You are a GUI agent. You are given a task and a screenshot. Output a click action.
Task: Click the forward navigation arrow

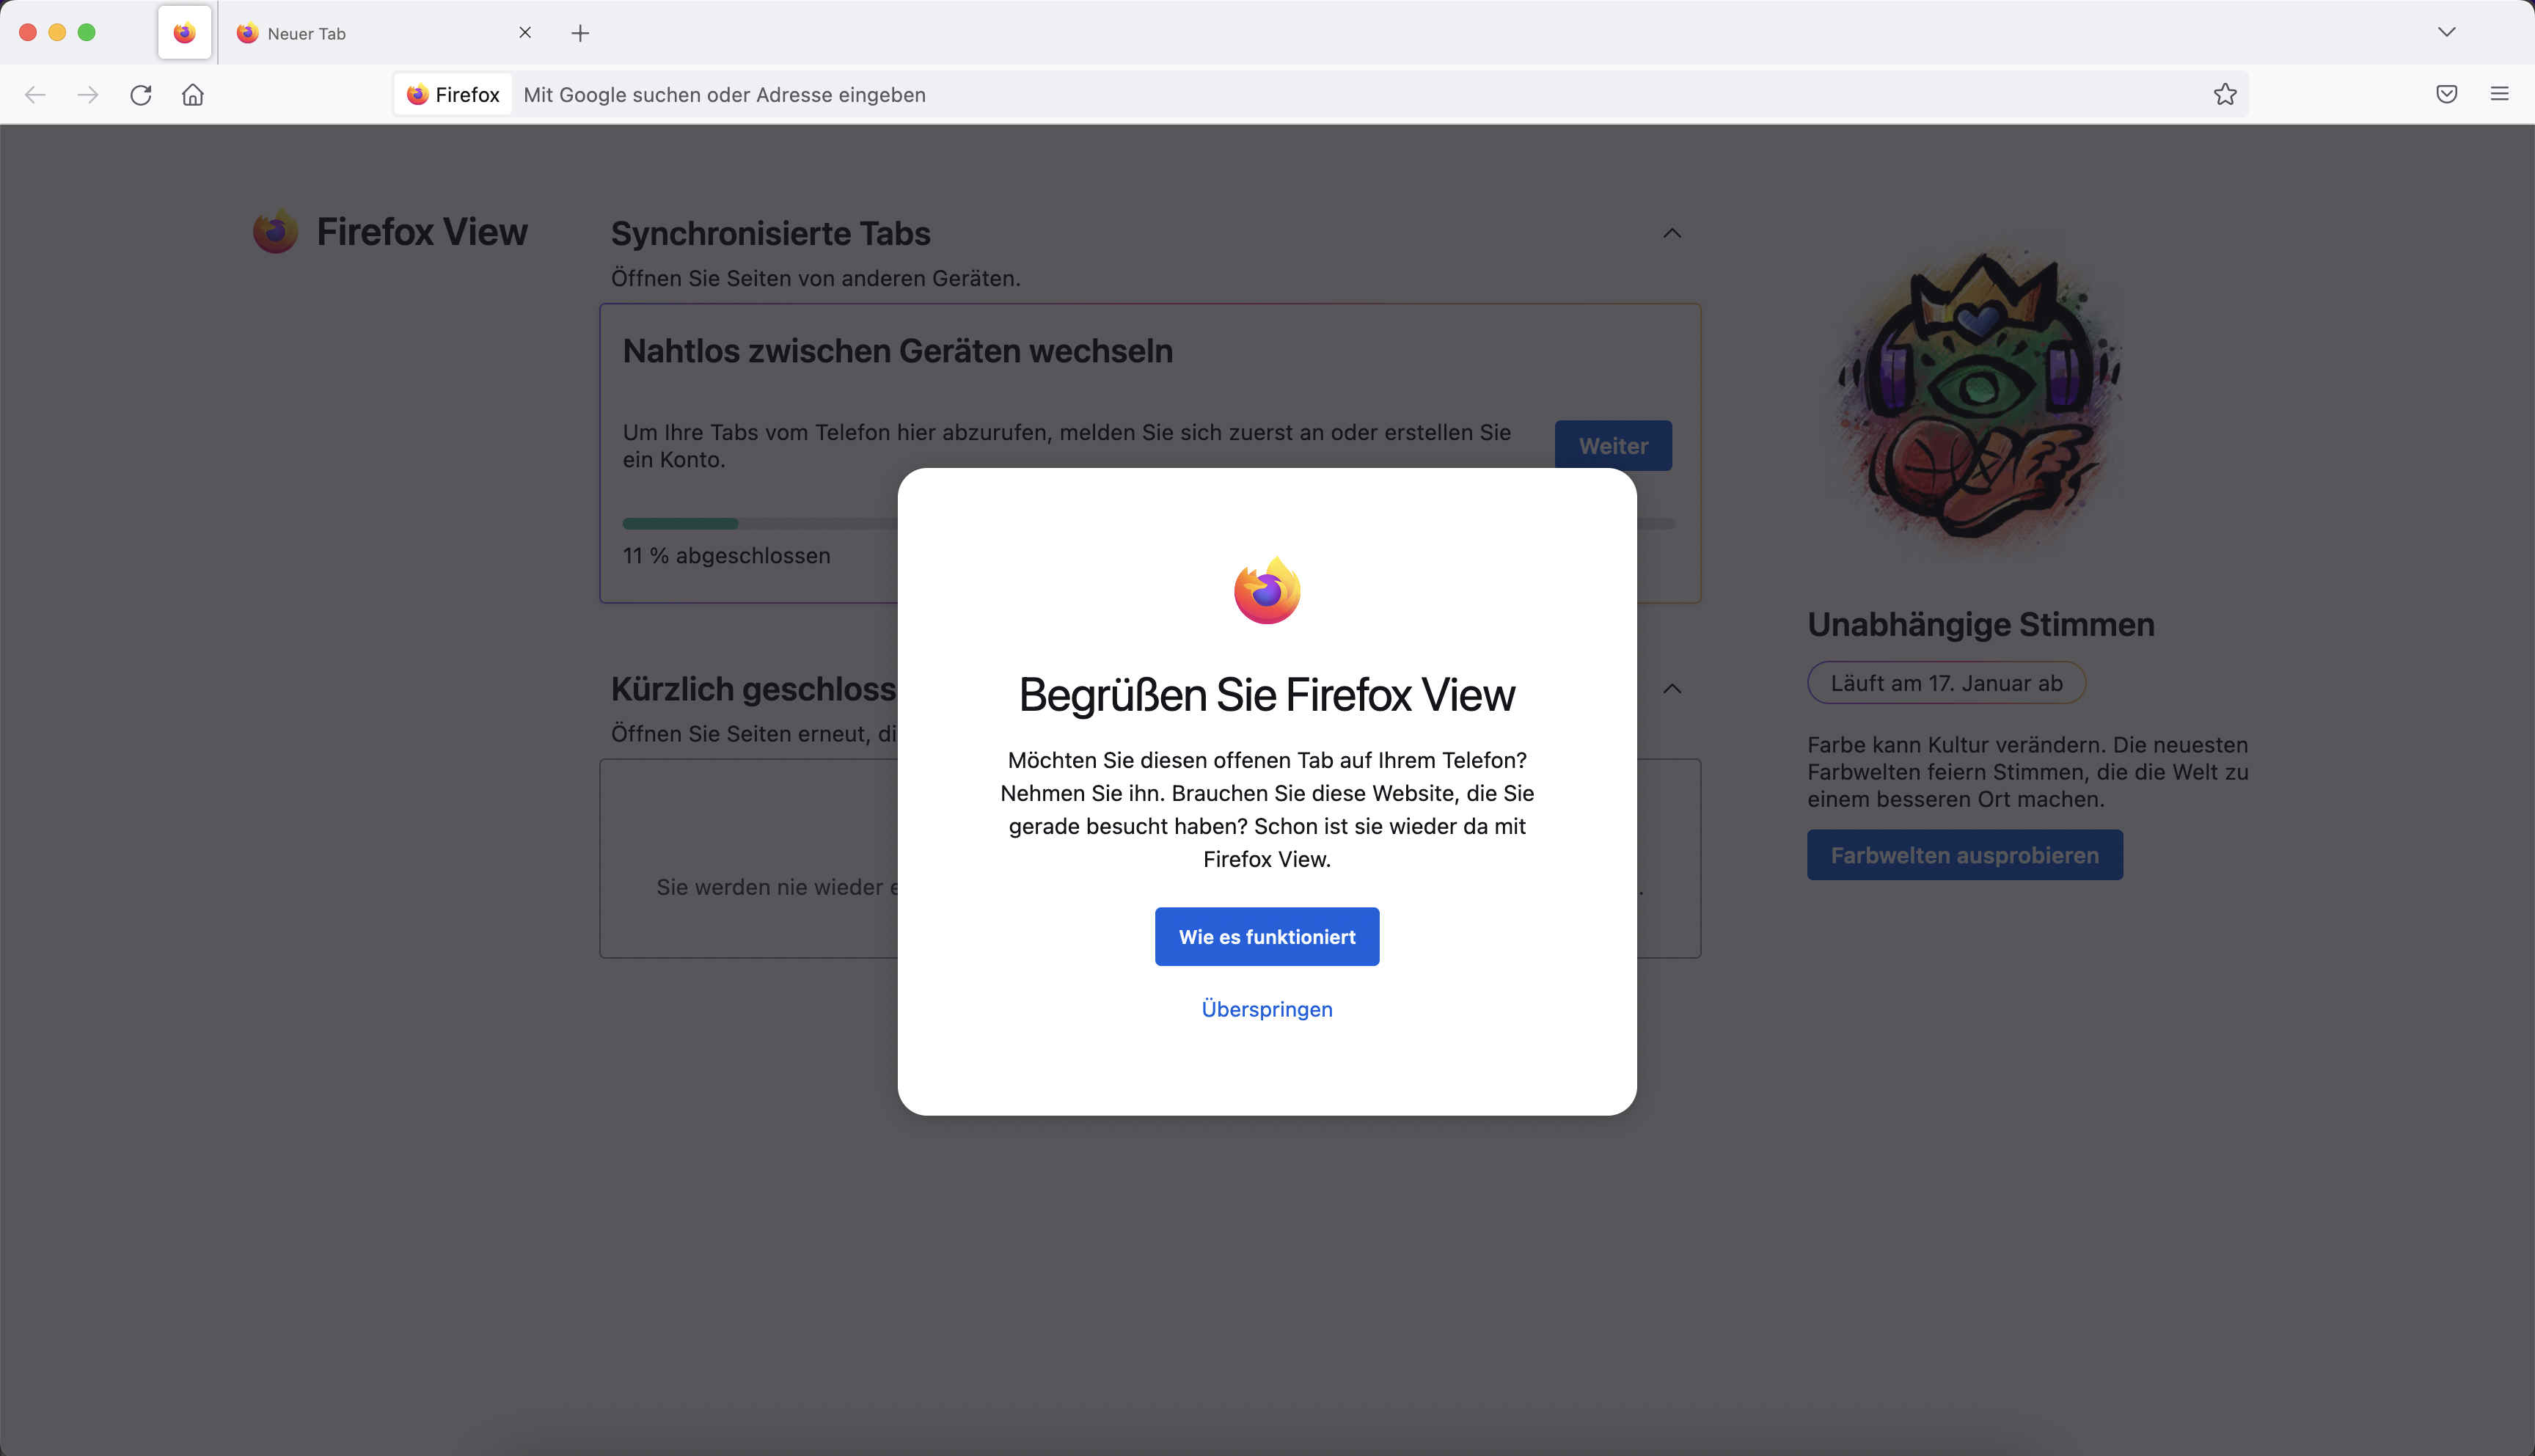pos(88,95)
